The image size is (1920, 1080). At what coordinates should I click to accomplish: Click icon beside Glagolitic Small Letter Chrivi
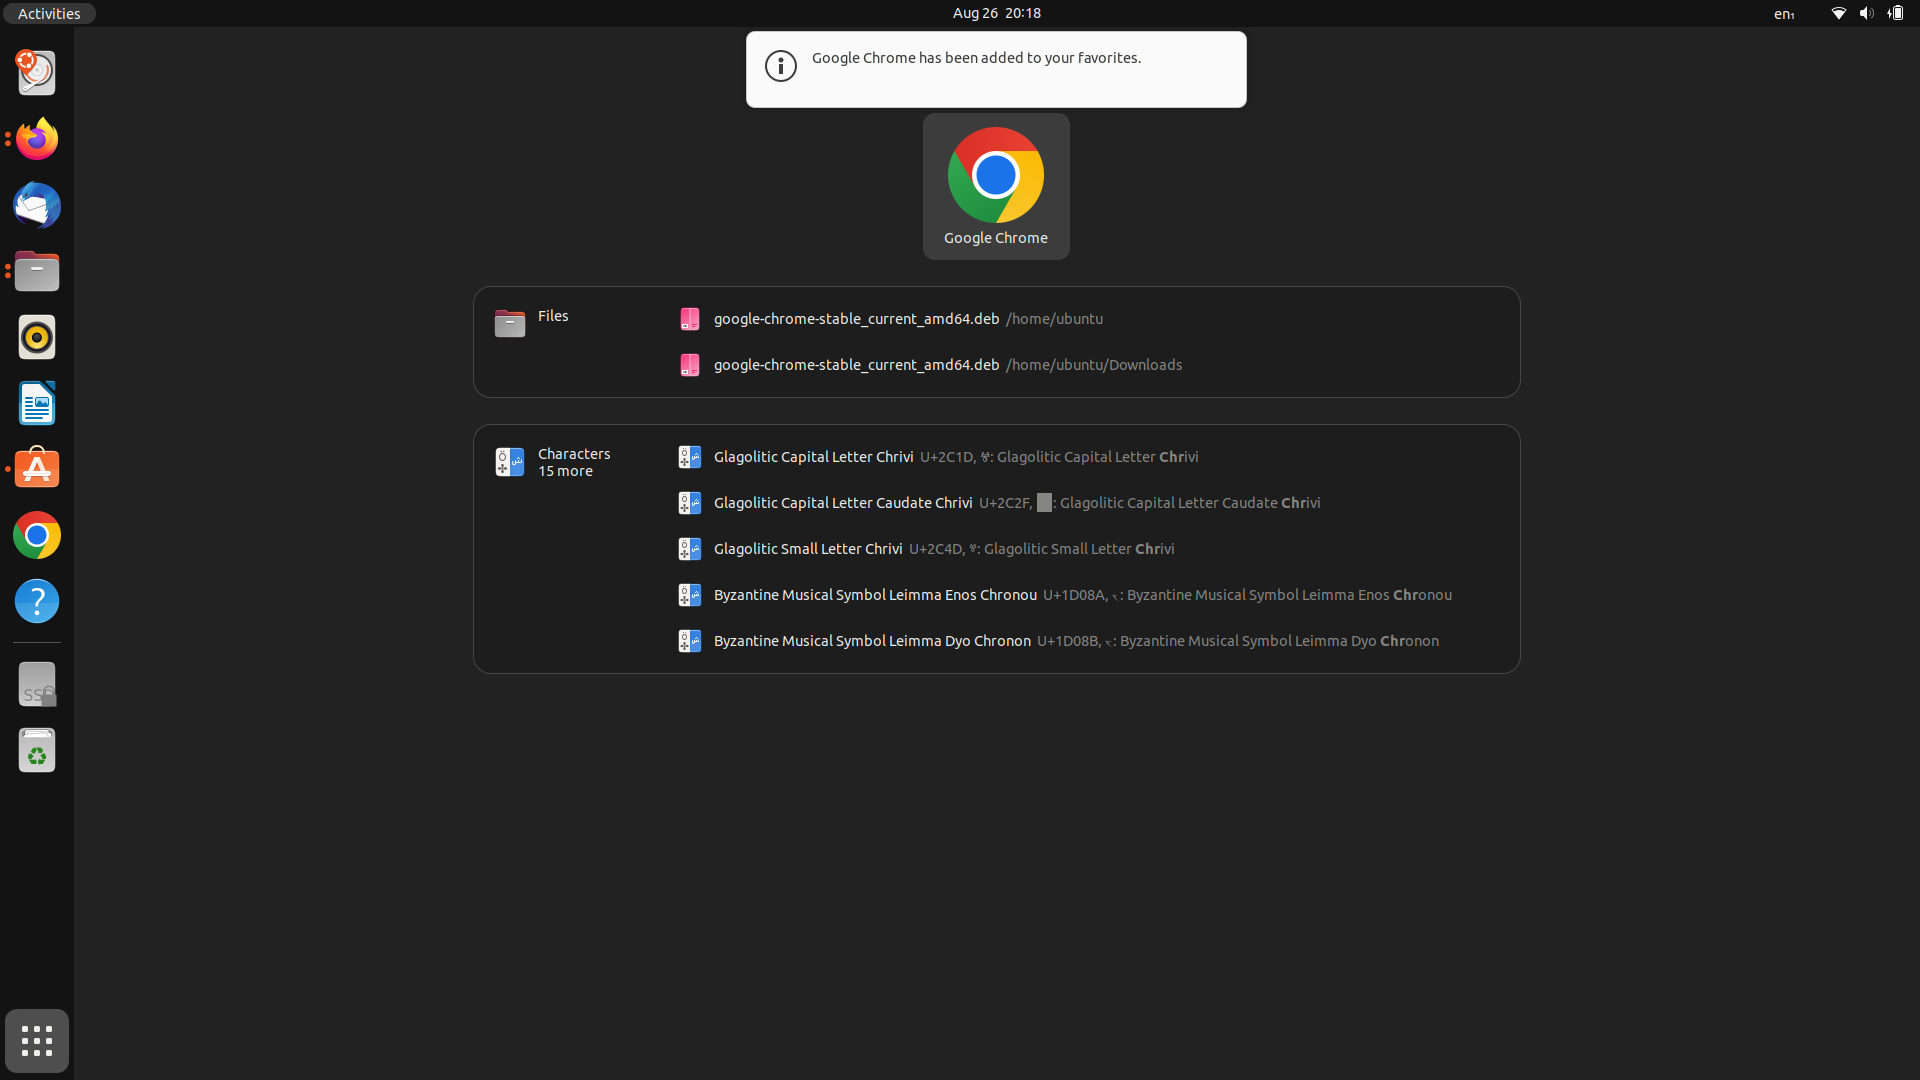click(x=690, y=549)
